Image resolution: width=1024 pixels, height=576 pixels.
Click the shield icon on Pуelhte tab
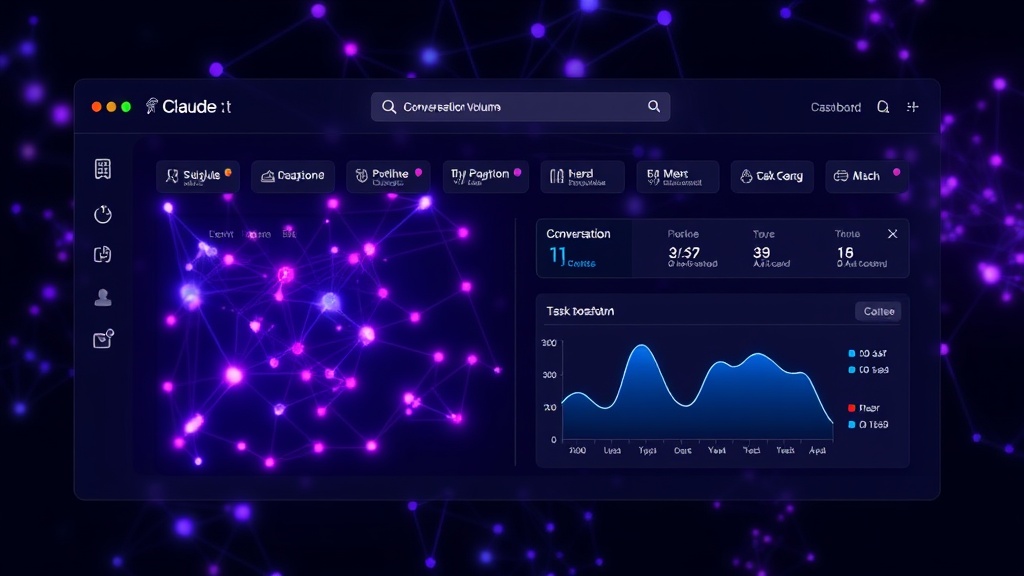(361, 176)
